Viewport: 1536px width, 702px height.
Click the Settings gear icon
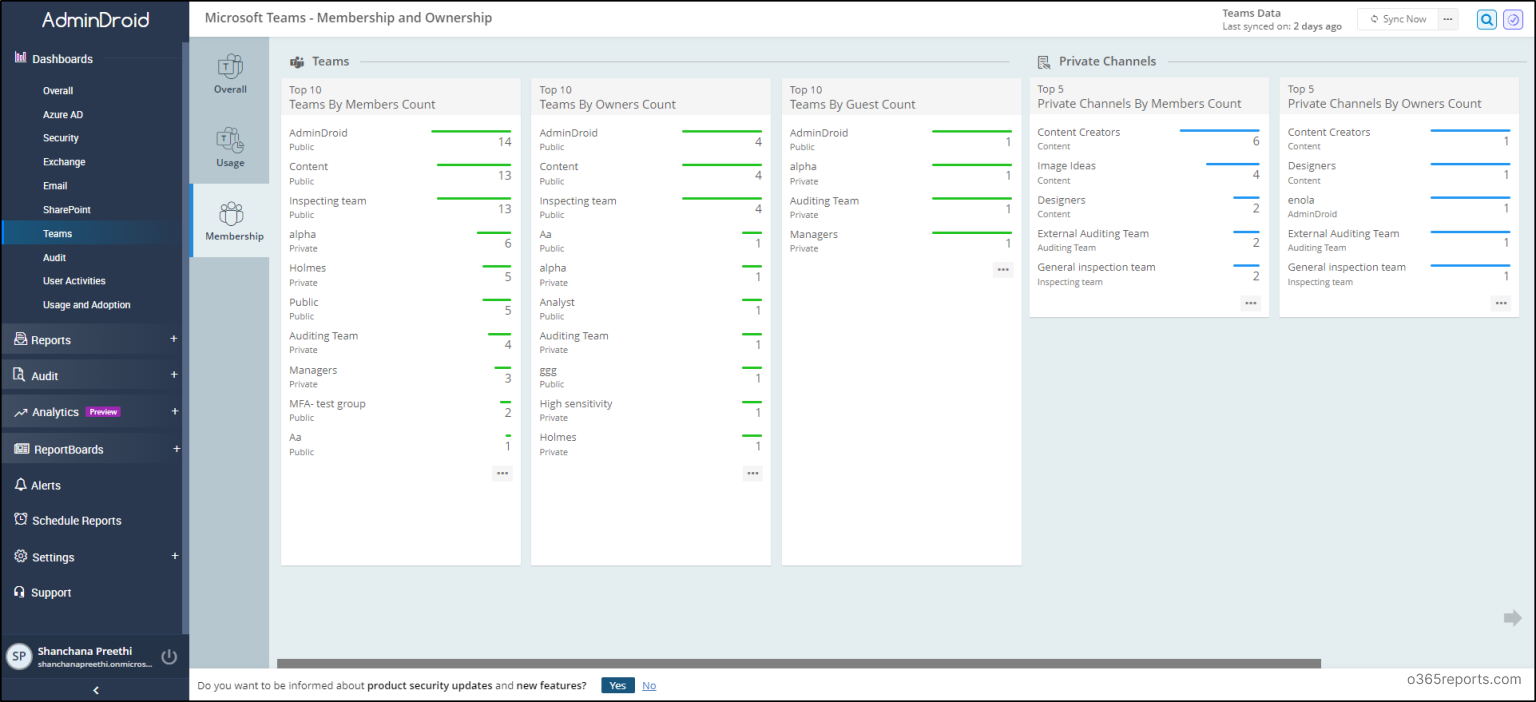tap(21, 556)
